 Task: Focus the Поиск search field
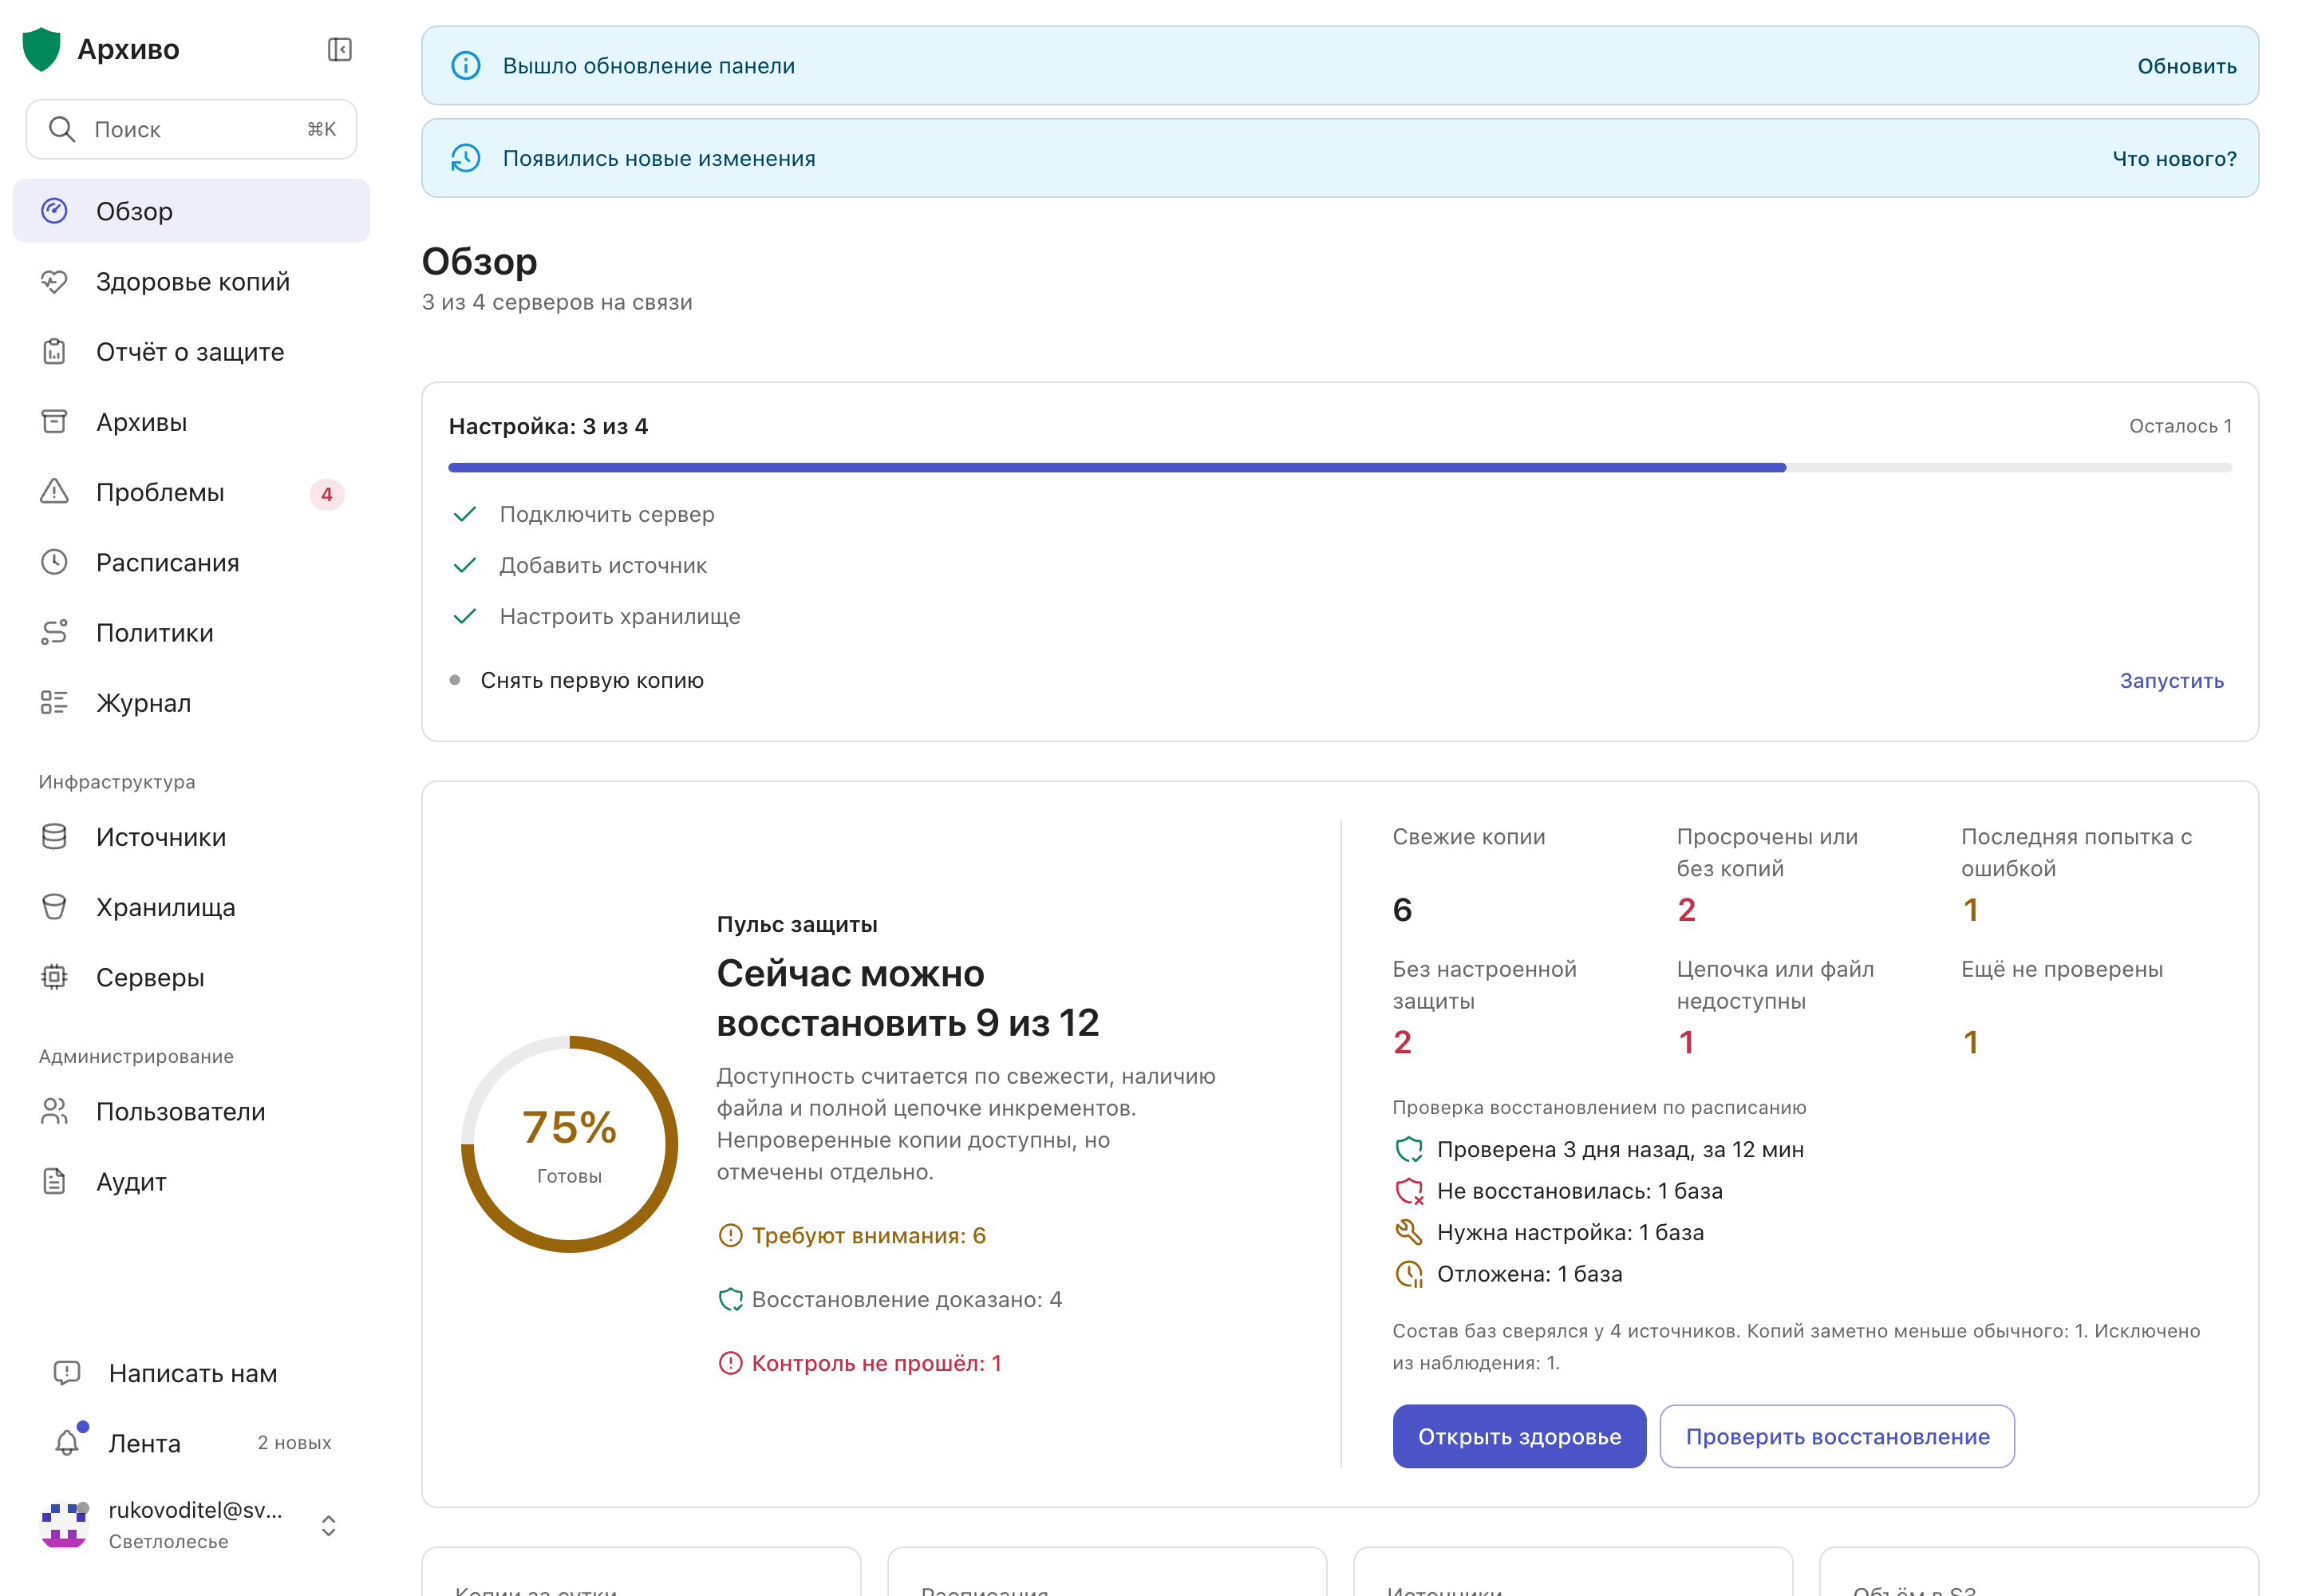coord(191,129)
